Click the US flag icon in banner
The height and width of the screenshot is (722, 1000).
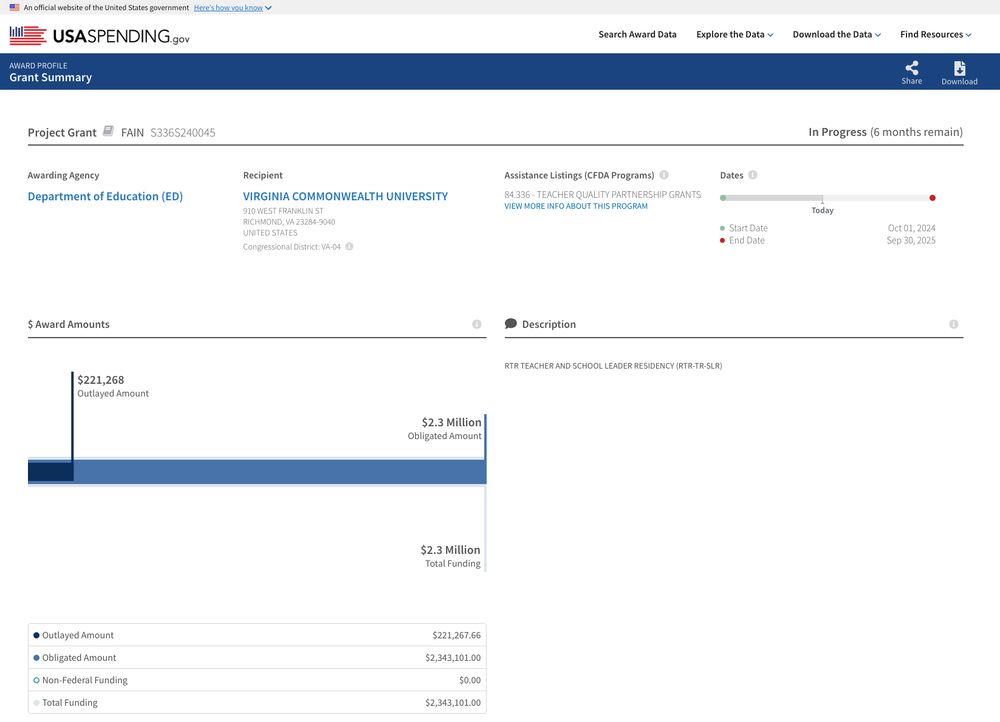(14, 8)
